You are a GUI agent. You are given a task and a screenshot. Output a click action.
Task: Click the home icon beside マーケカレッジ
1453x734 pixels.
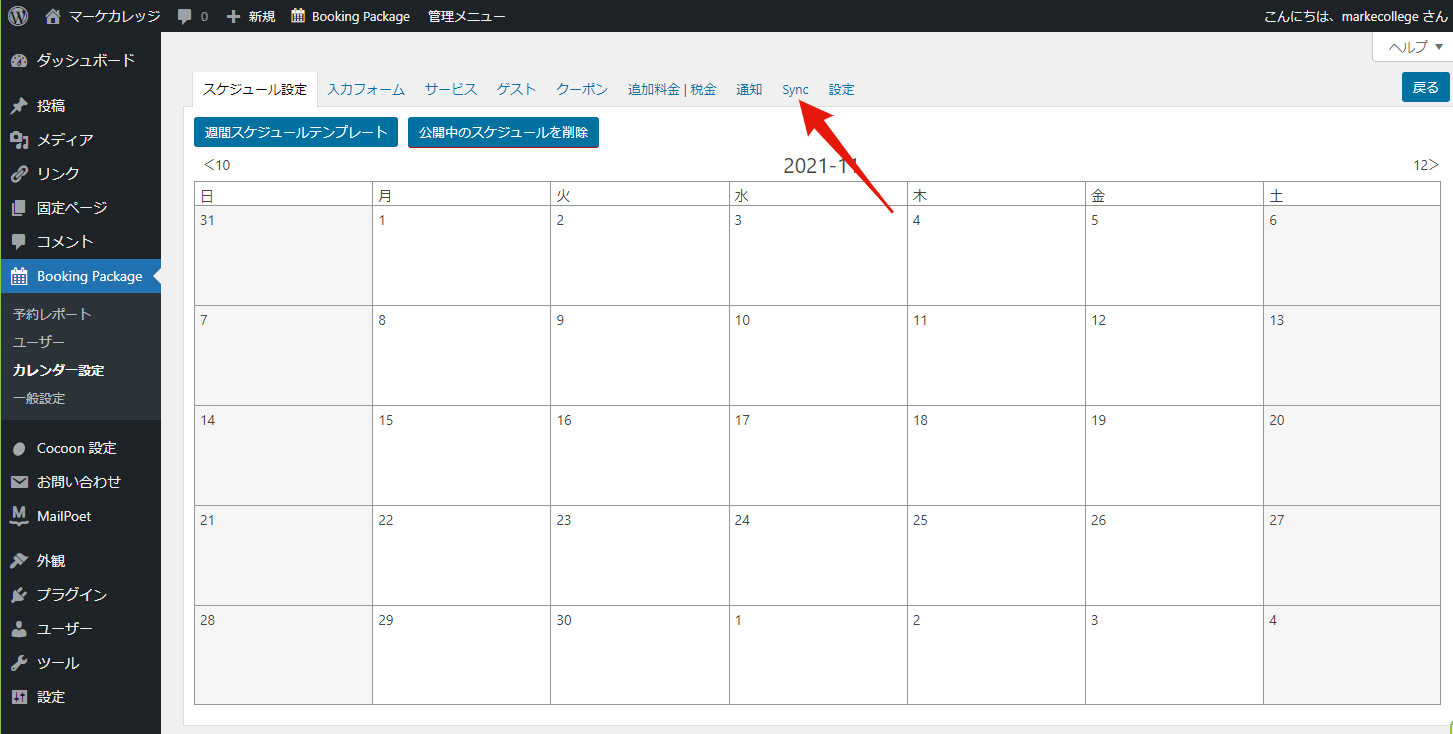point(53,16)
